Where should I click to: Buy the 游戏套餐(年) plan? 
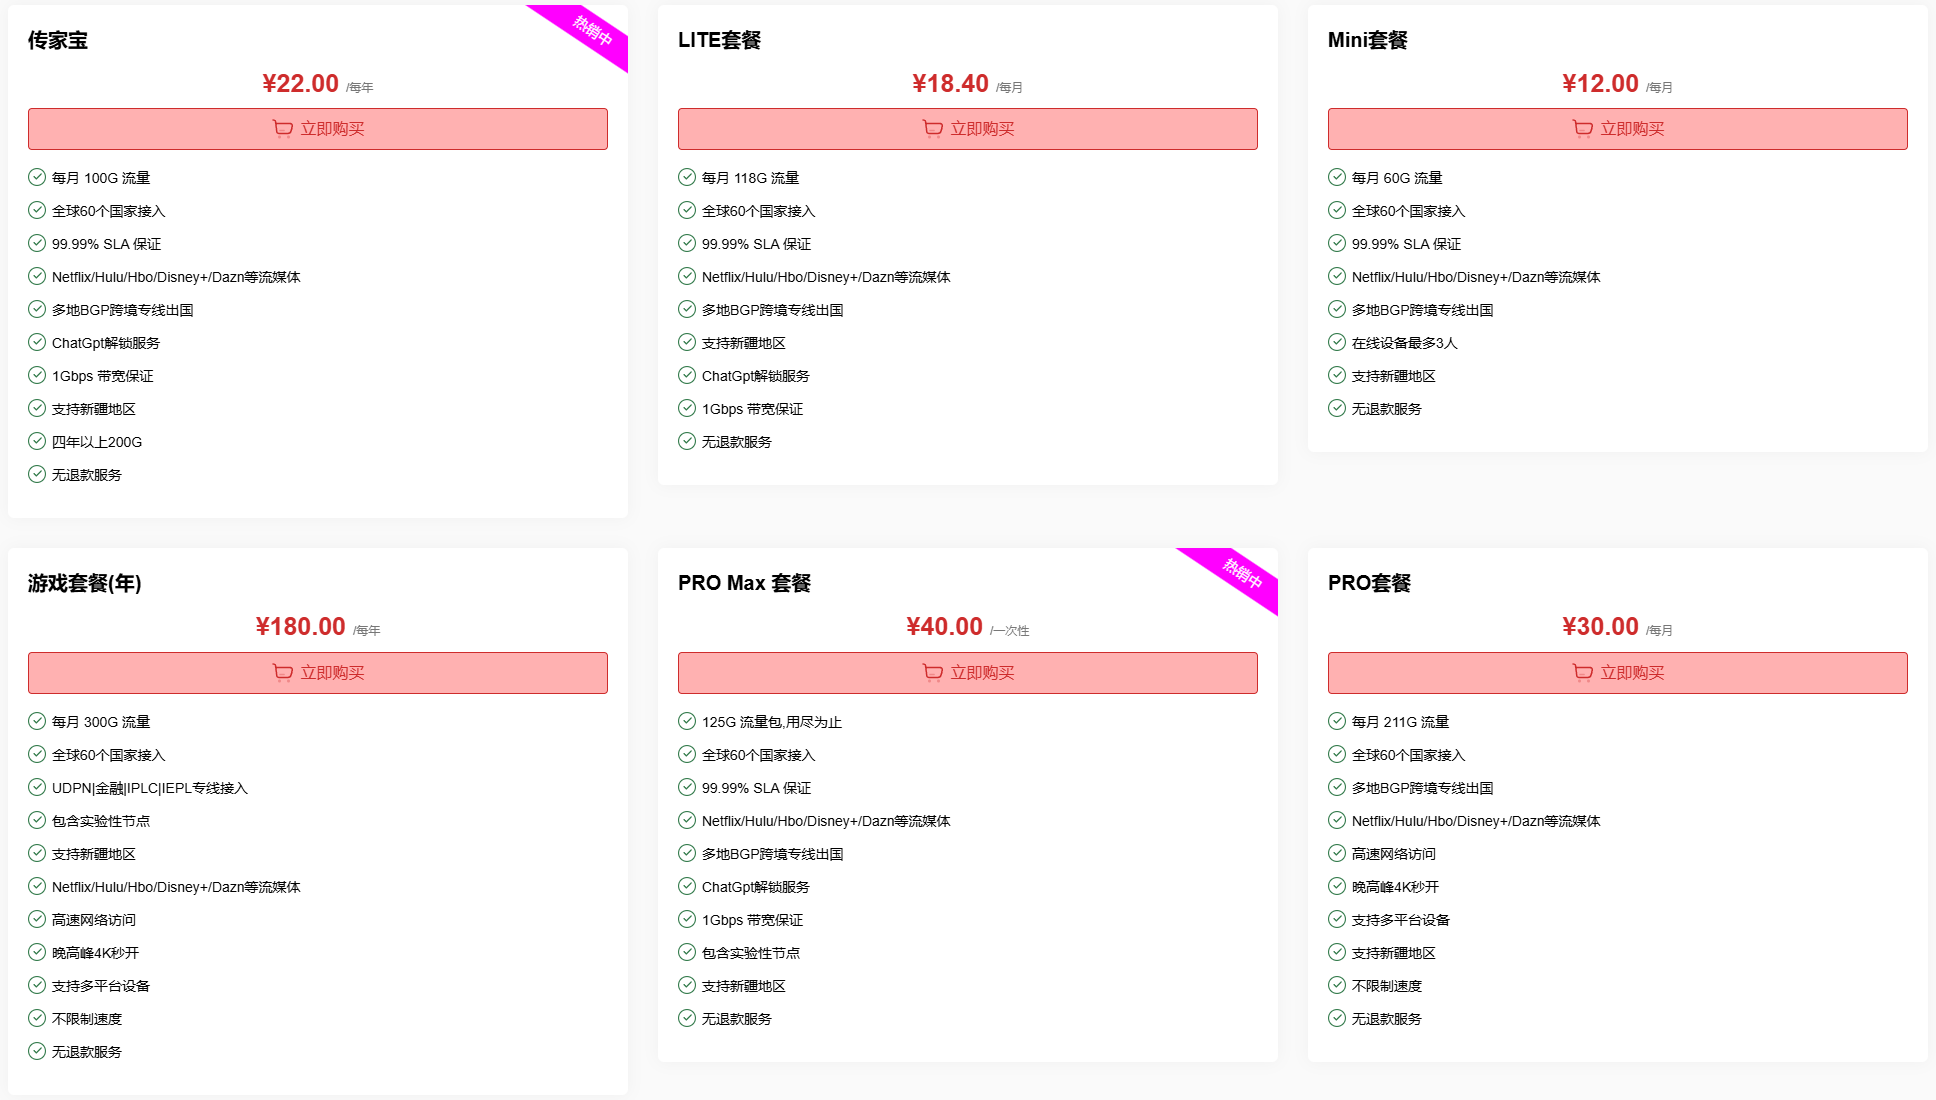[317, 673]
